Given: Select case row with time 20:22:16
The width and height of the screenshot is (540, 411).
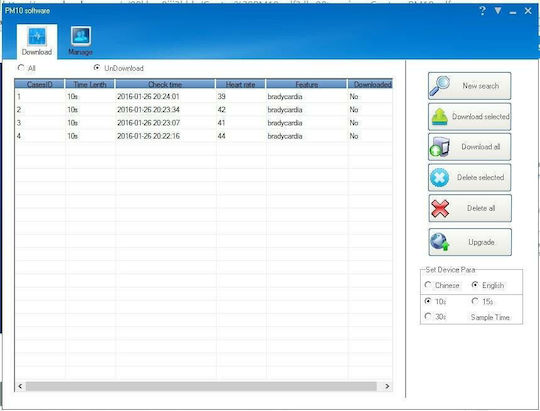Looking at the screenshot, I should coord(203,136).
